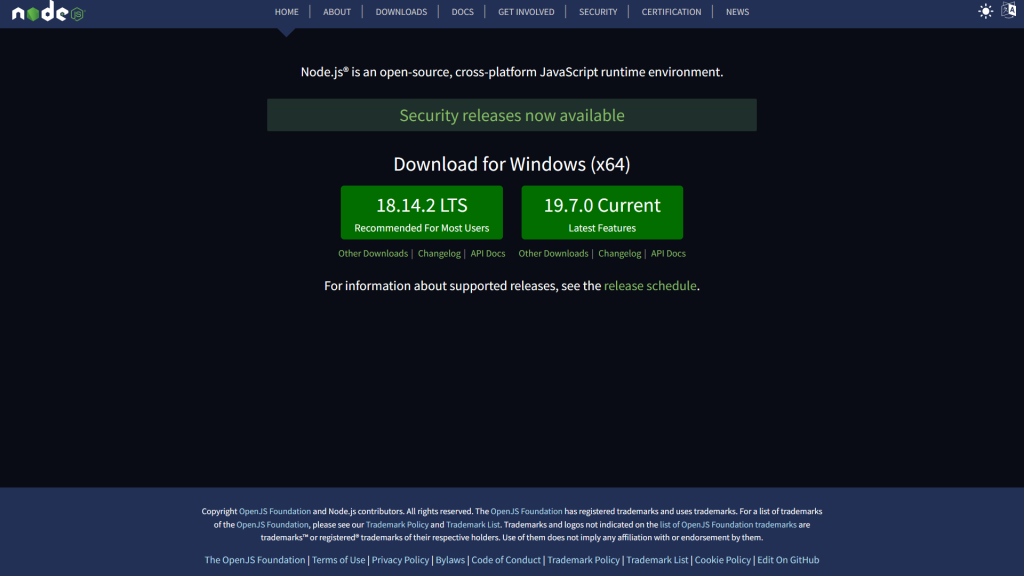
Task: Open the ABOUT nav item
Action: pos(337,12)
